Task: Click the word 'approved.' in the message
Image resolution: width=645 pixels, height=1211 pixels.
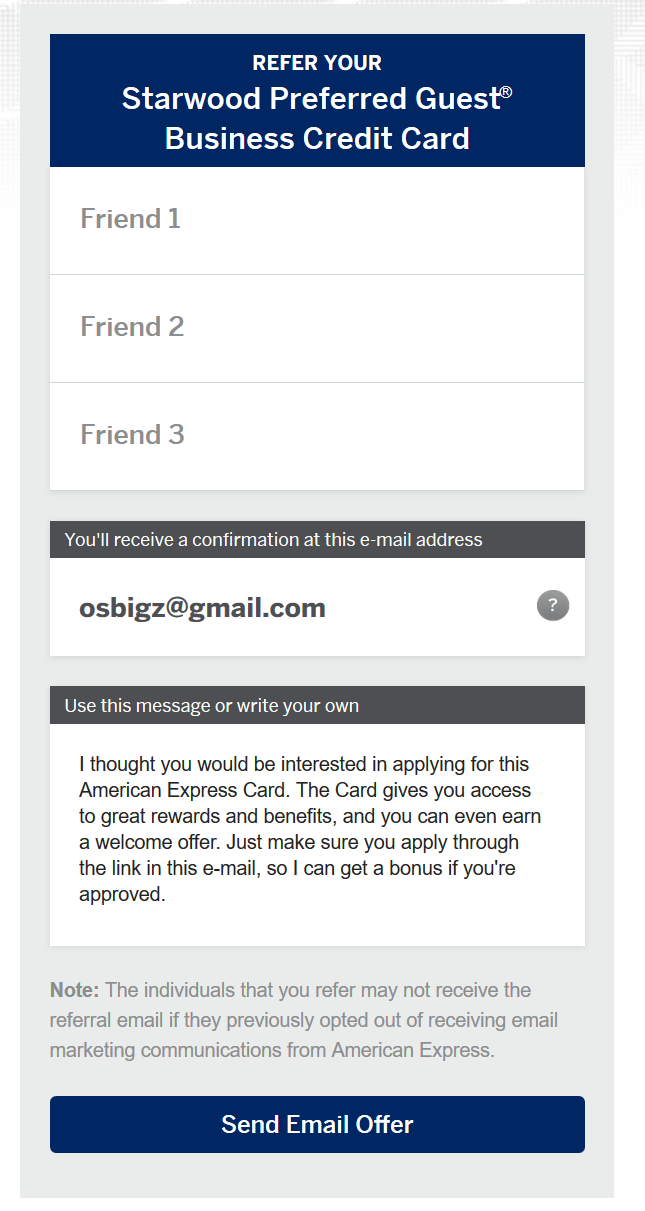Action: [x=122, y=894]
